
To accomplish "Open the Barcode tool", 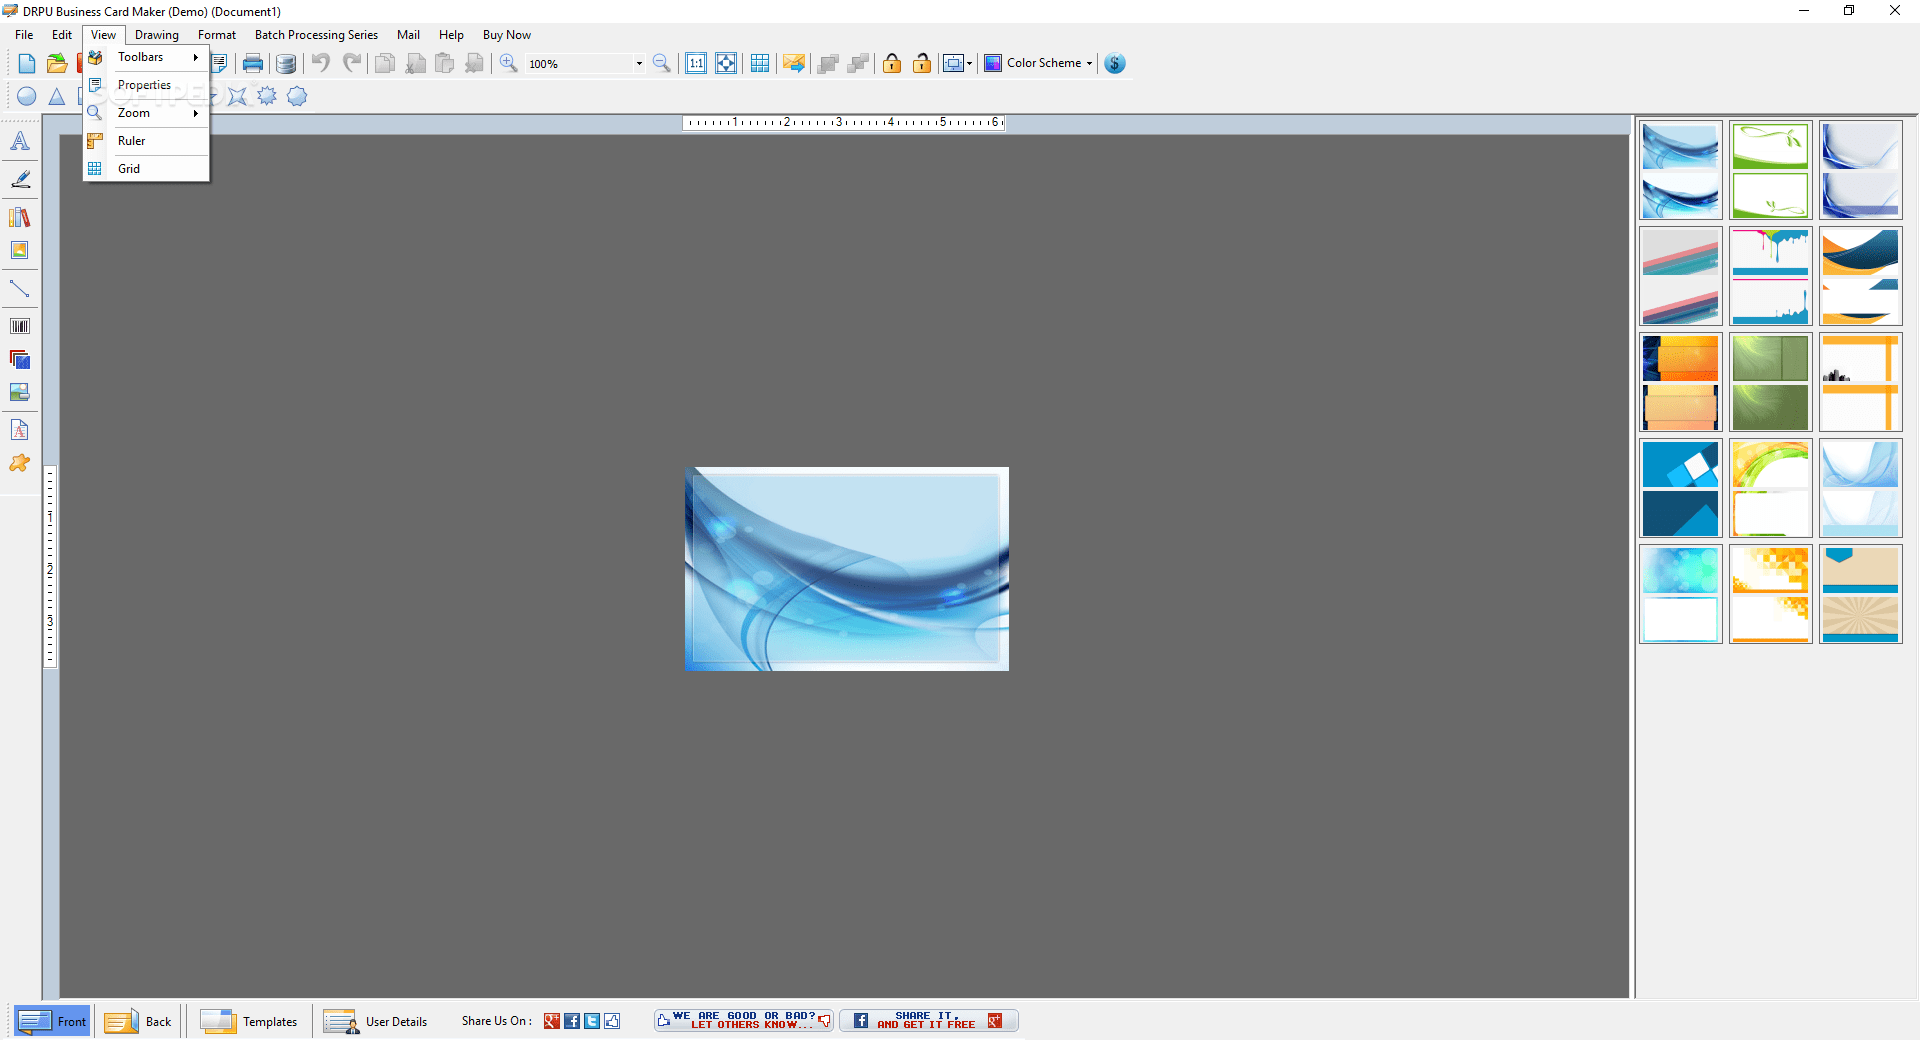I will coord(18,325).
